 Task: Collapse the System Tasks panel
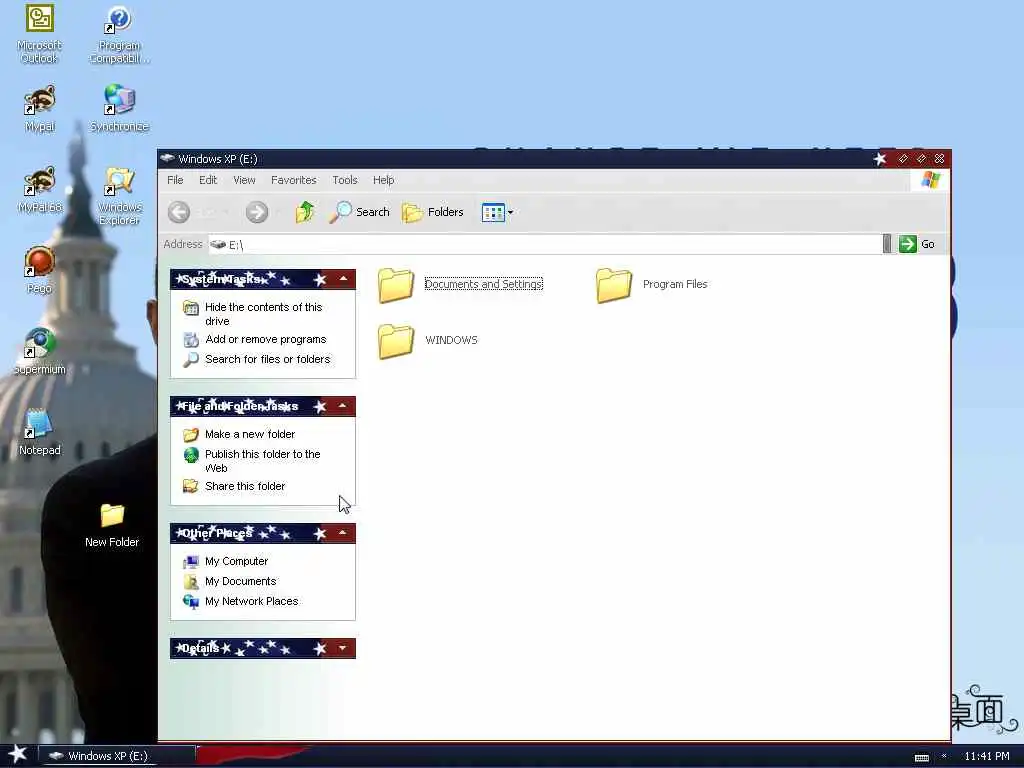(x=343, y=280)
